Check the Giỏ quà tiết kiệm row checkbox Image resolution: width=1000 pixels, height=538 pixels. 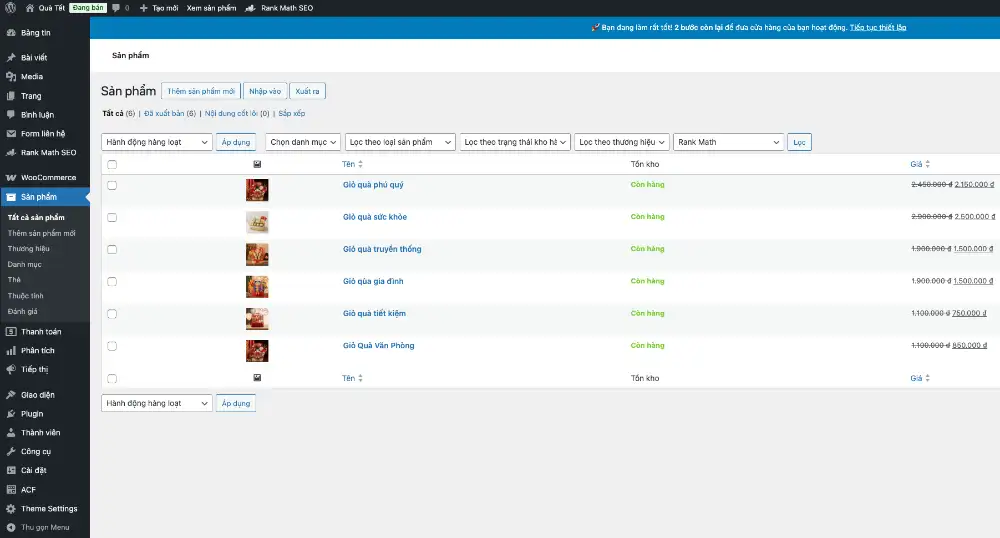coord(112,314)
